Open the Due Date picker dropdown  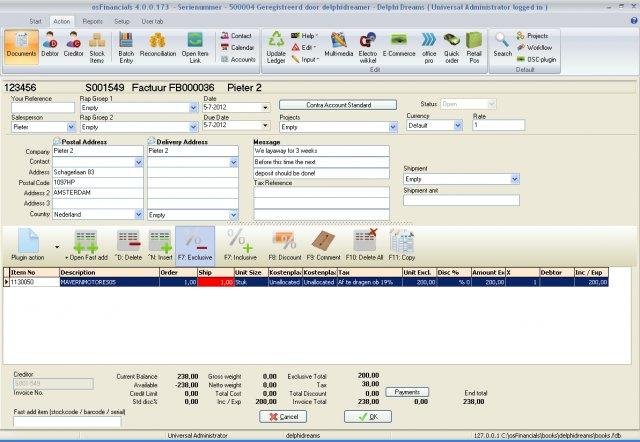pyautogui.click(x=265, y=125)
